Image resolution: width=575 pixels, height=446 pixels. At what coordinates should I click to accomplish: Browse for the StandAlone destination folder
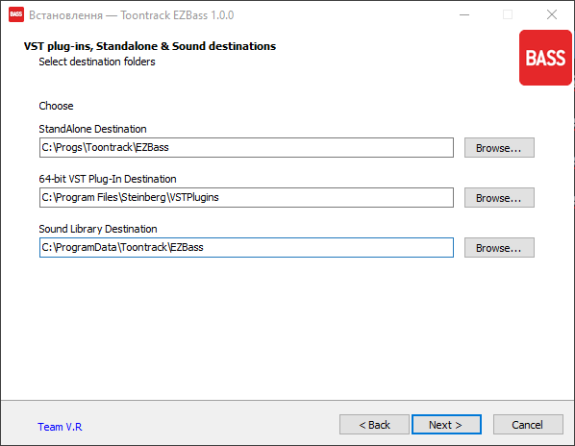499,148
